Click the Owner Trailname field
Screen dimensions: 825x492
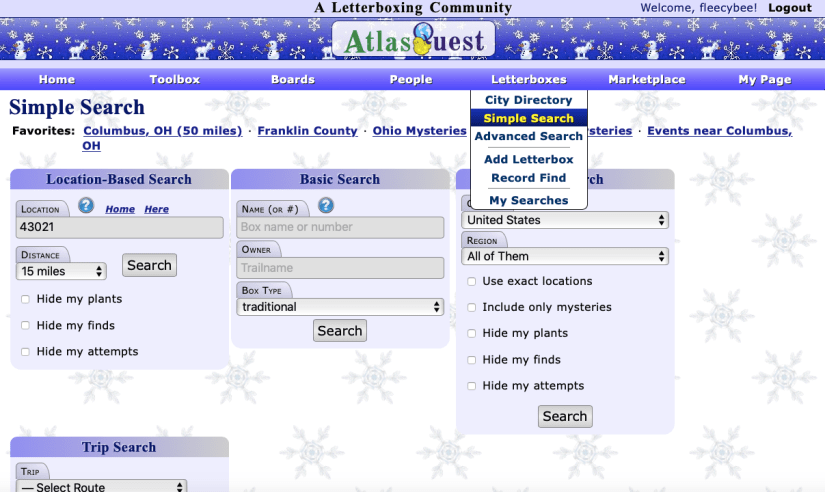tap(340, 268)
